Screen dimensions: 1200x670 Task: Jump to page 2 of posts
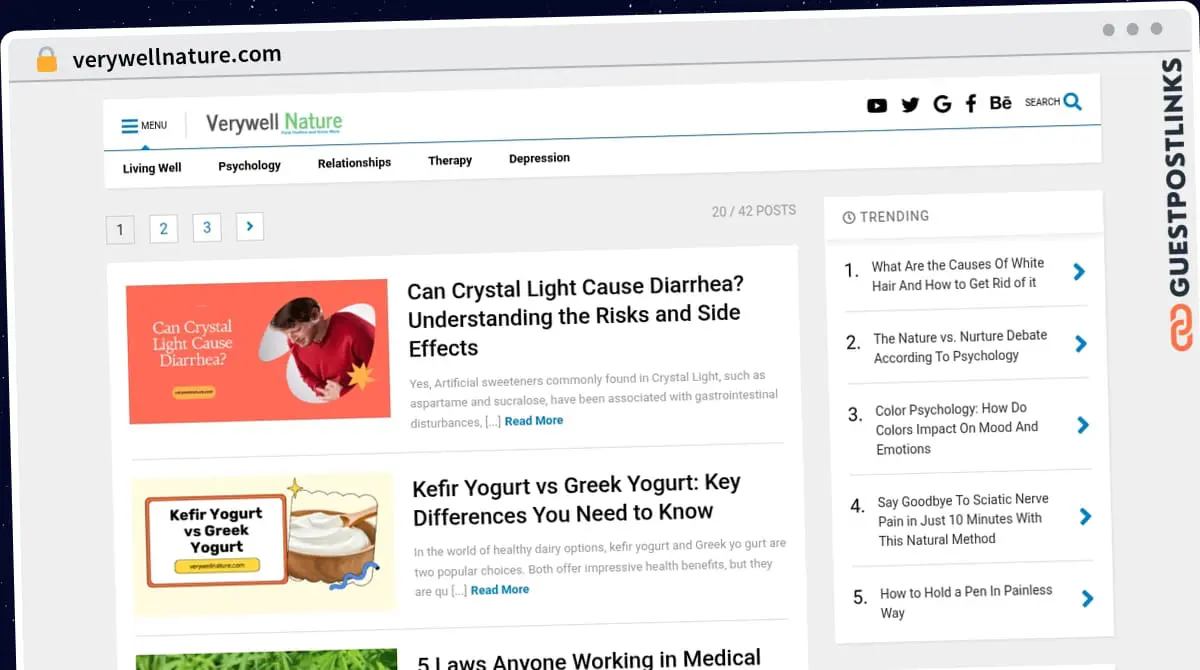point(163,229)
